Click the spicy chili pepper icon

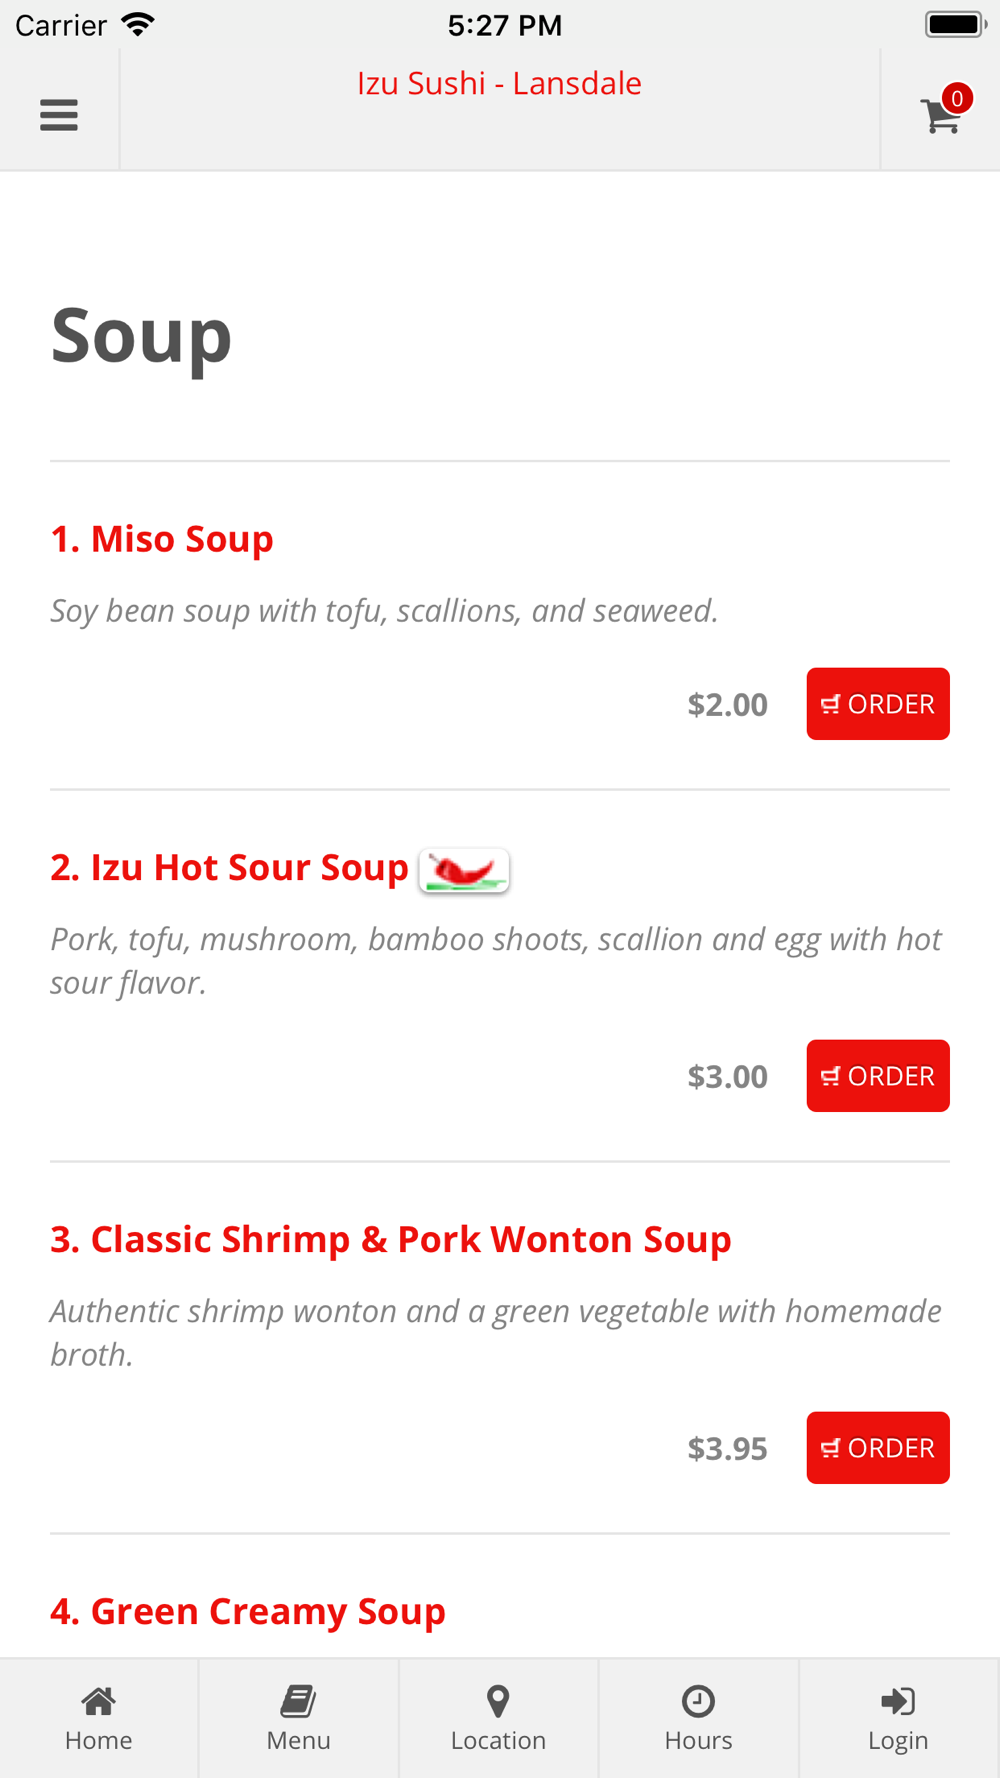464,871
